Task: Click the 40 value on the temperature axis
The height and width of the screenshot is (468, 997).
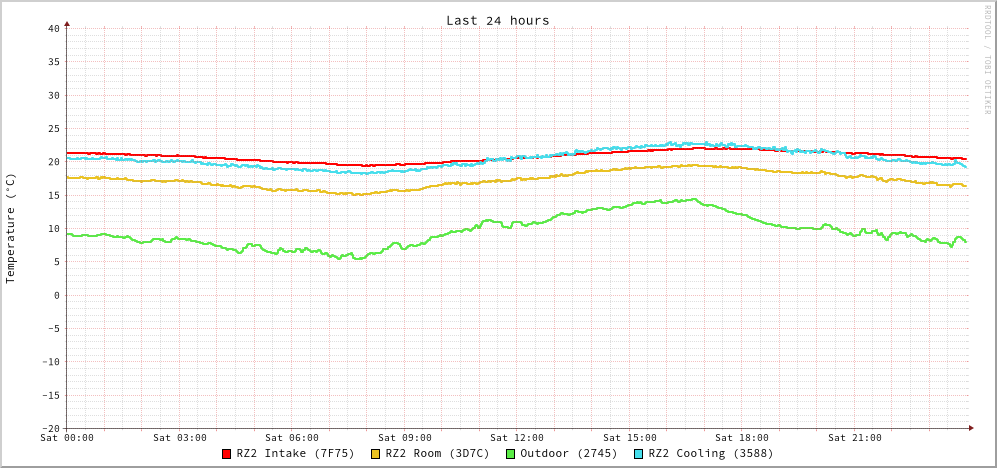Action: tap(53, 28)
